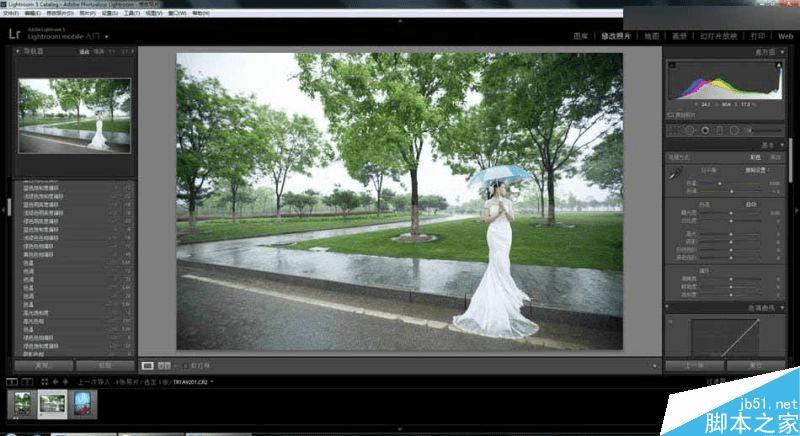Go to previous photo arrow in filmstrip bar
Screen dimensions: 800x436
click(56, 381)
